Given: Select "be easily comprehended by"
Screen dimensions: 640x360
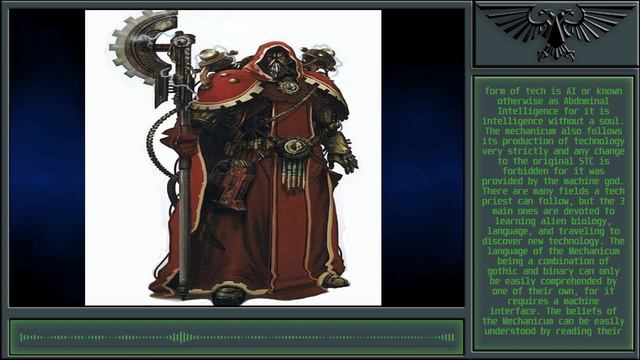Looking at the screenshot, I should [553, 281].
